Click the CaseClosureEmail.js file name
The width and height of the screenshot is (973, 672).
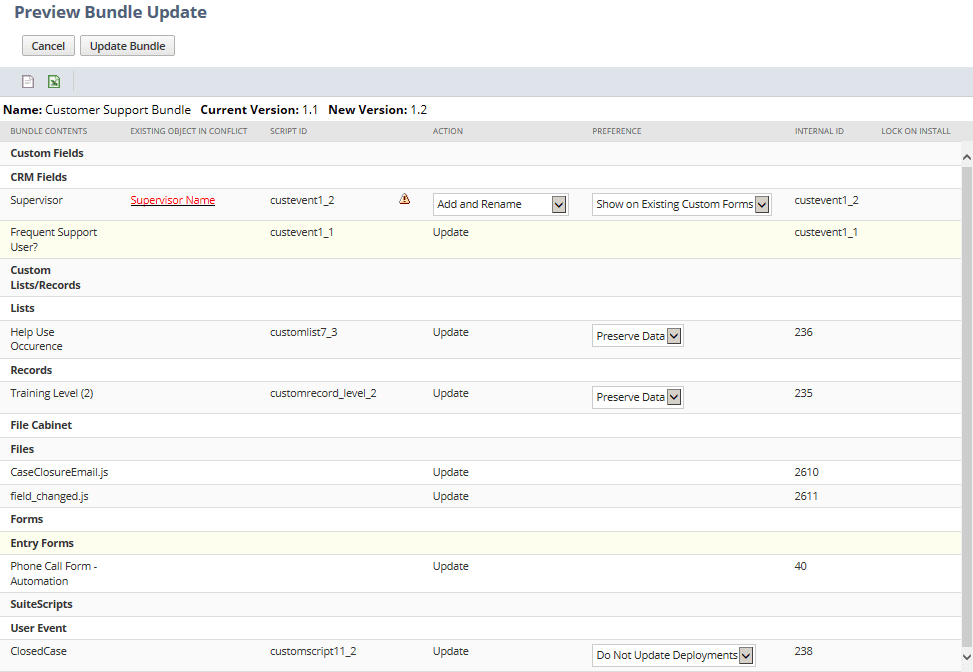(x=59, y=472)
